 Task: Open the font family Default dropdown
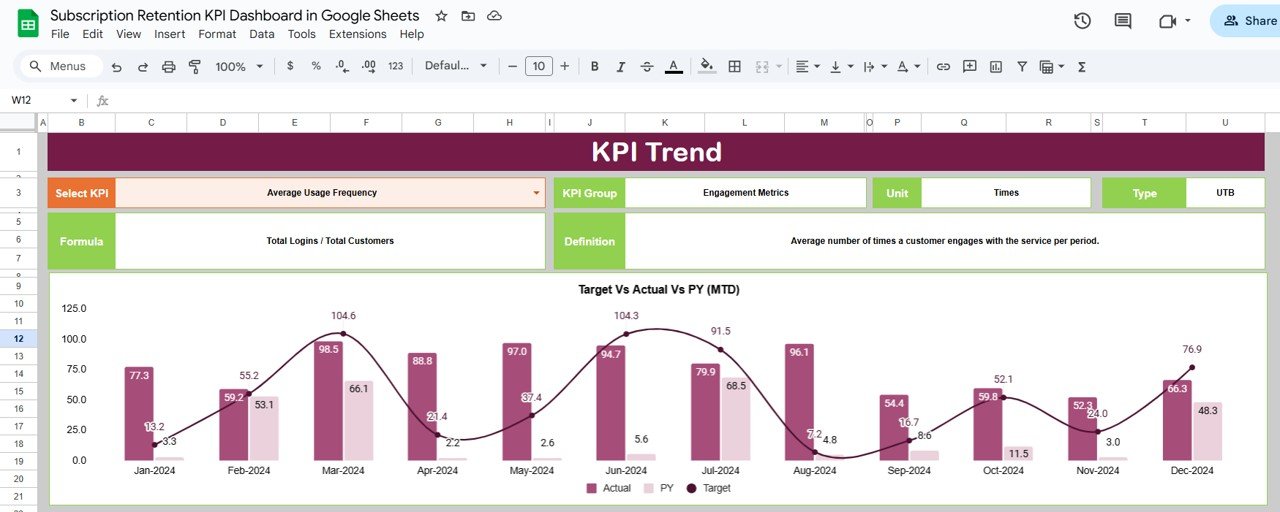click(x=456, y=66)
